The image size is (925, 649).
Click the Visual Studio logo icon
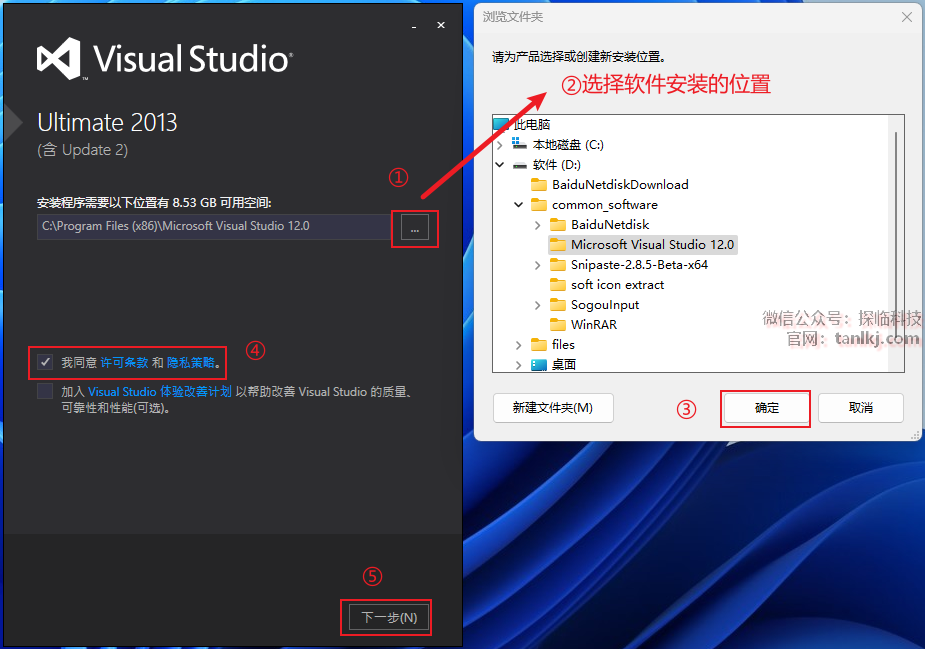click(59, 58)
